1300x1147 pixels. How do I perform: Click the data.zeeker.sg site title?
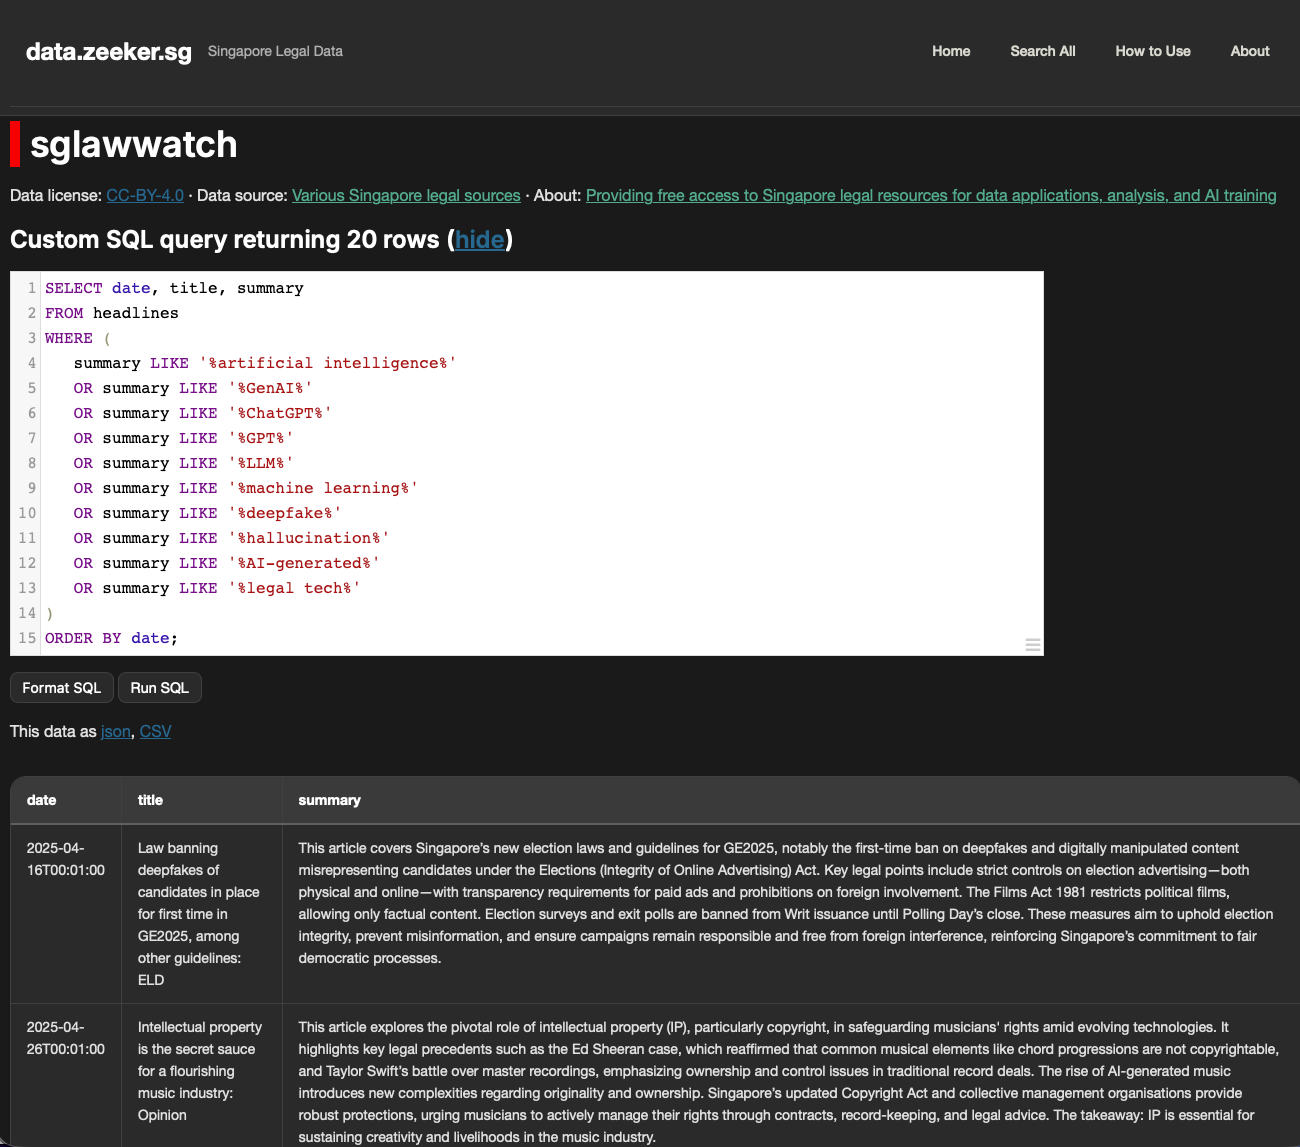pyautogui.click(x=108, y=52)
